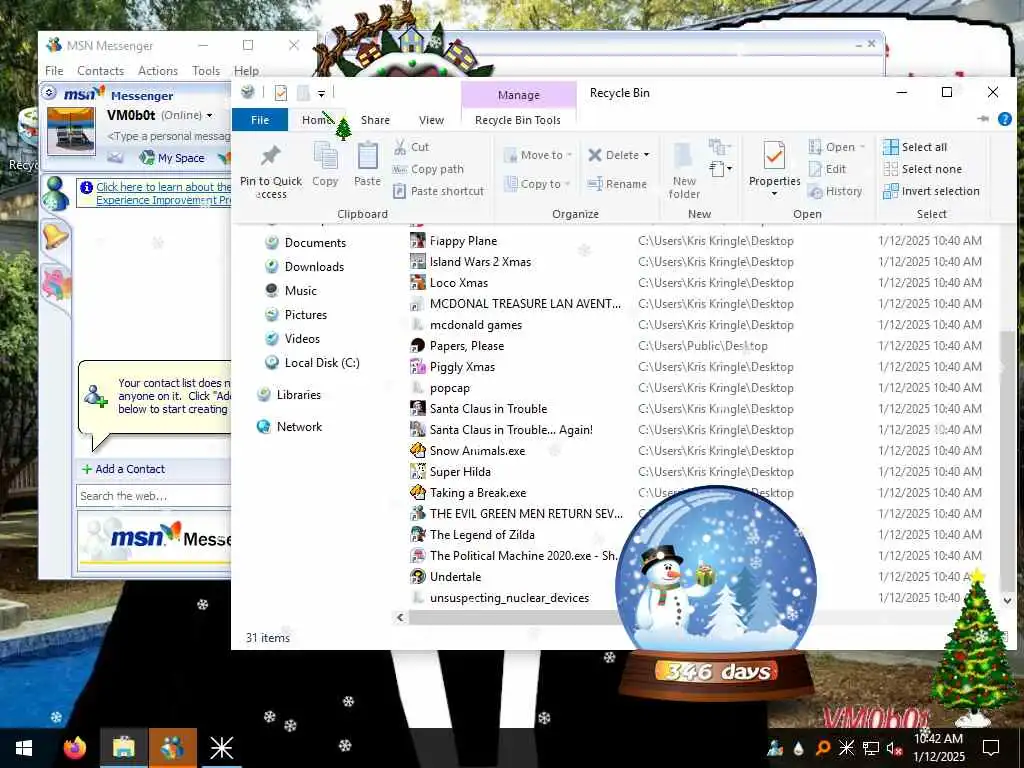1024x768 pixels.
Task: Open the Delete dropdown arrow
Action: (647, 155)
